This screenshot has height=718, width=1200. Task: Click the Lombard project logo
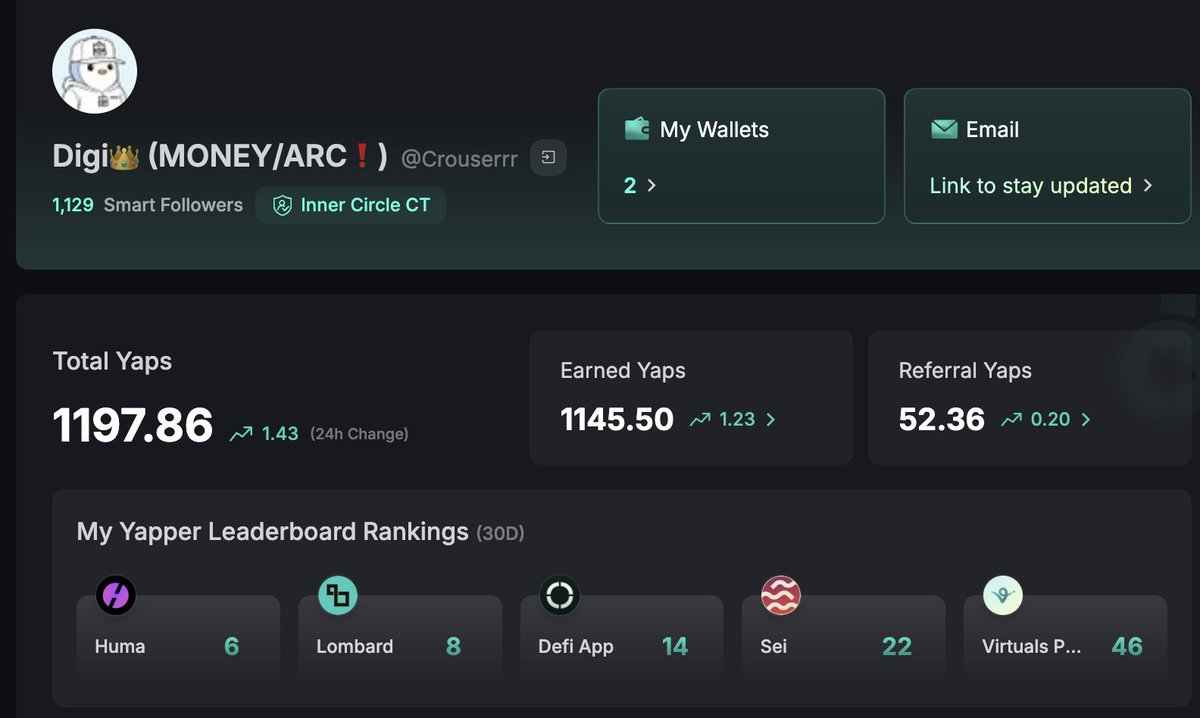tap(338, 596)
